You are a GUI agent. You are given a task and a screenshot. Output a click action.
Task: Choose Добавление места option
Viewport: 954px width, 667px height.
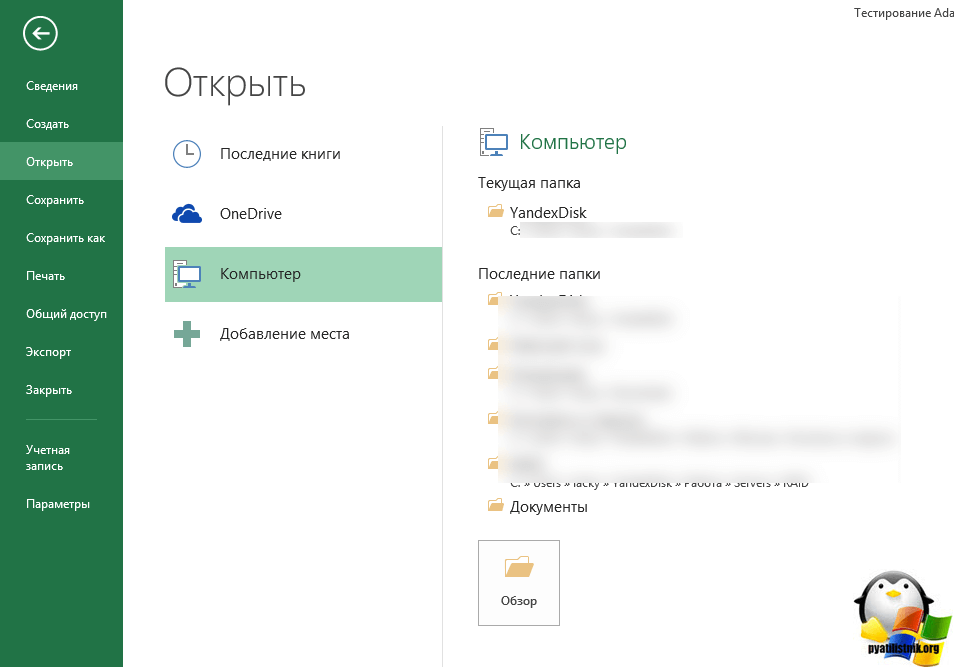coord(303,334)
